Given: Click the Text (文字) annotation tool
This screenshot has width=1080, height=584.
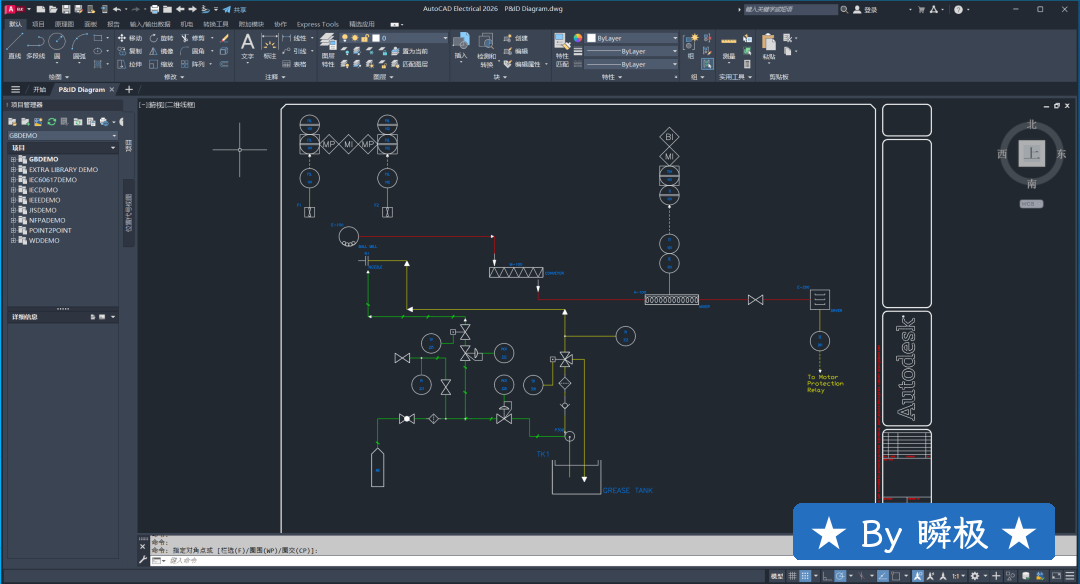Looking at the screenshot, I should pos(248,44).
